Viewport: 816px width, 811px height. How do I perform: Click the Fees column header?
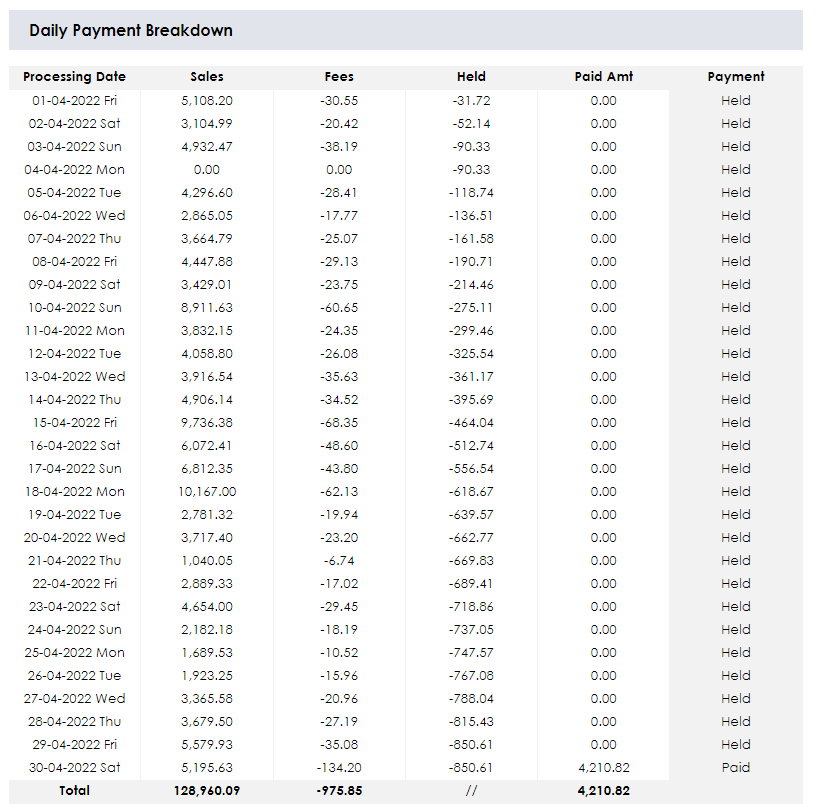[339, 77]
